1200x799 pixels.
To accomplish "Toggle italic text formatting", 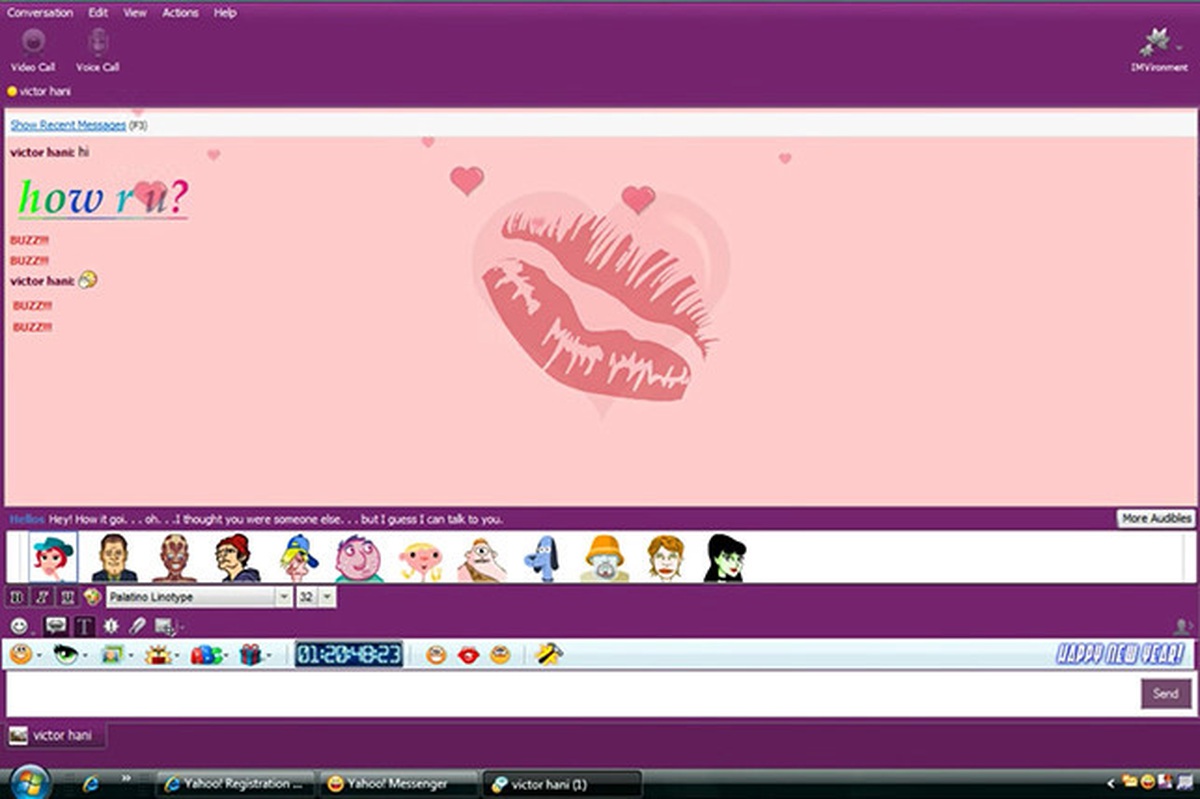I will (42, 597).
